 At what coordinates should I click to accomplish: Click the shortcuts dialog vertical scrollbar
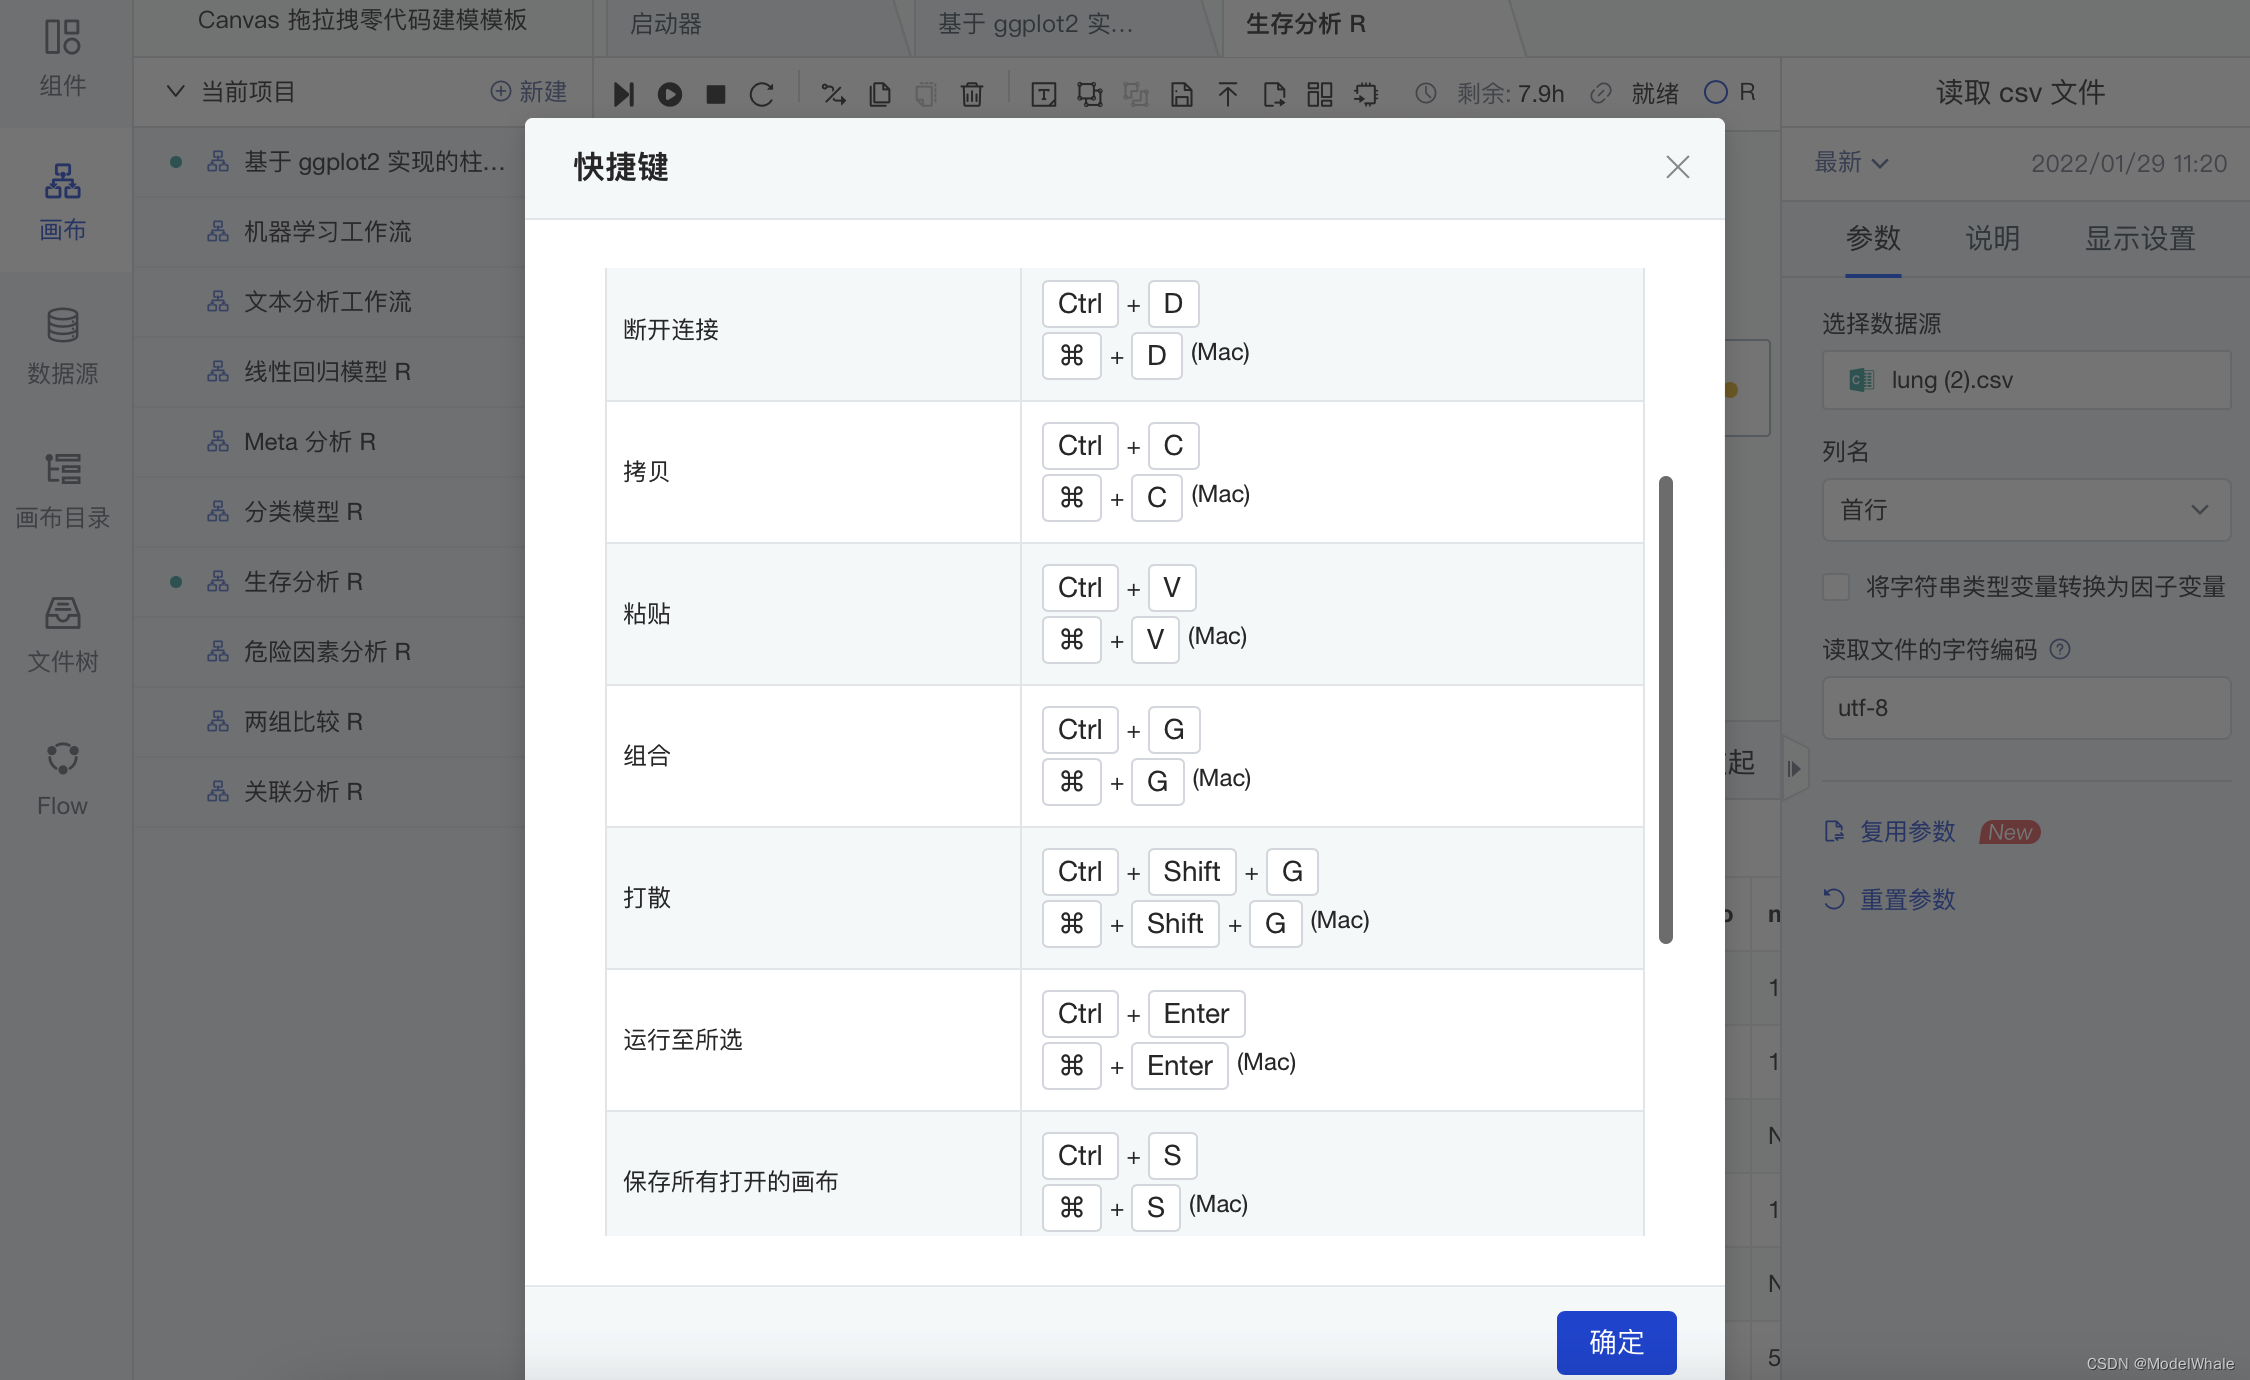coord(1665,709)
